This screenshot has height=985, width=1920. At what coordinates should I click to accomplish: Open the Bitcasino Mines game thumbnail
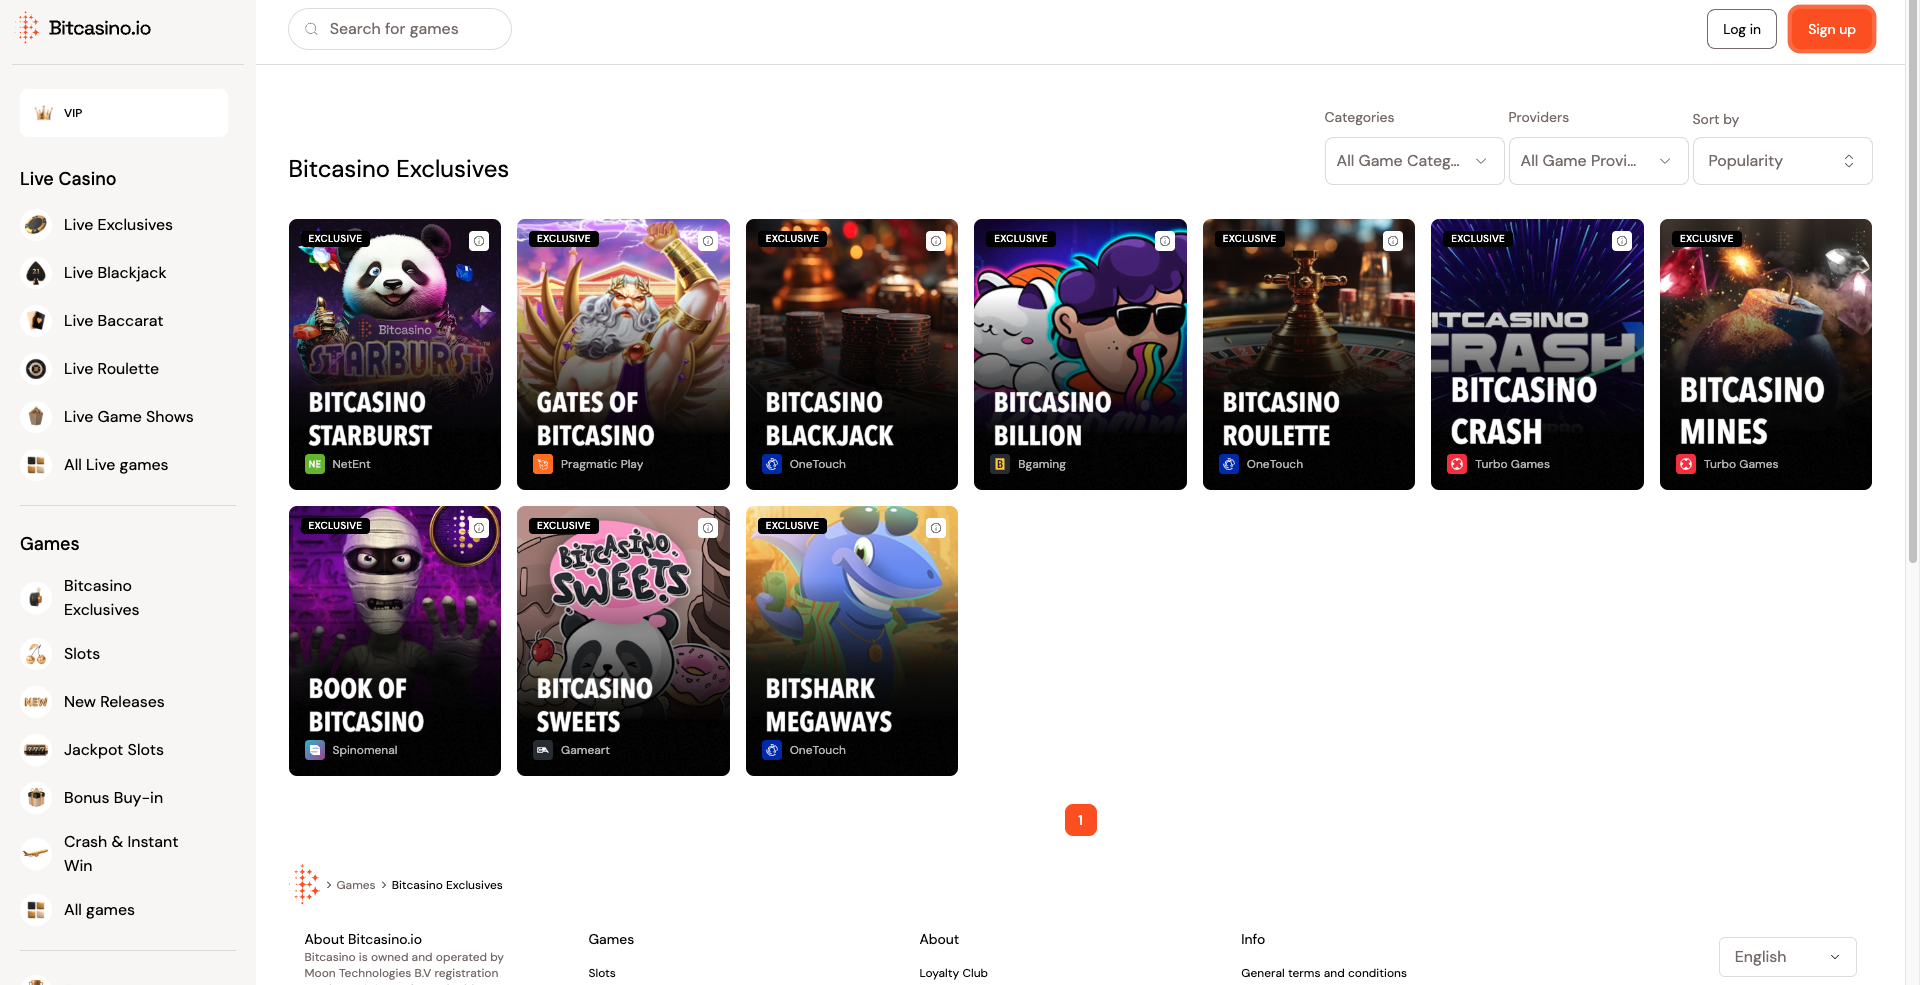(x=1766, y=354)
